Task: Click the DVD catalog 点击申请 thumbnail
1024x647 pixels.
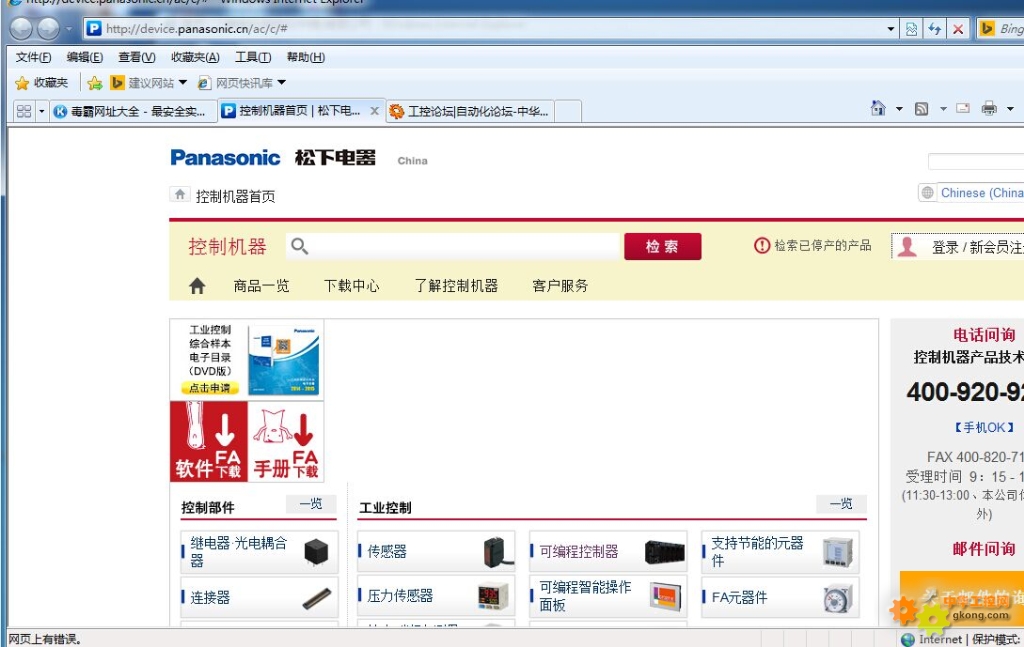Action: (247, 360)
